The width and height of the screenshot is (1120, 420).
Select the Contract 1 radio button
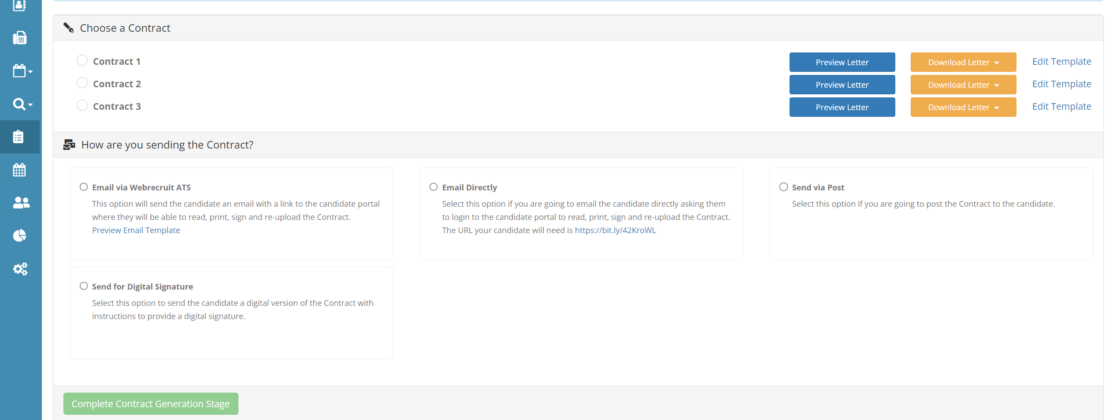82,61
